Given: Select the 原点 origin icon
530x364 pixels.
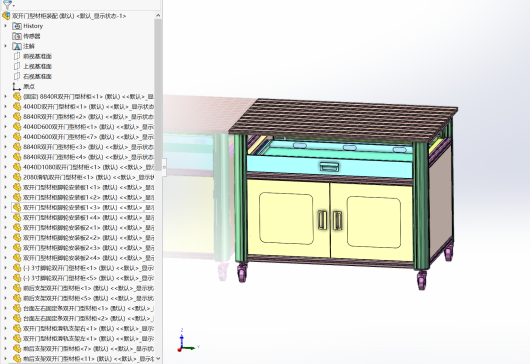Looking at the screenshot, I should tap(17, 87).
